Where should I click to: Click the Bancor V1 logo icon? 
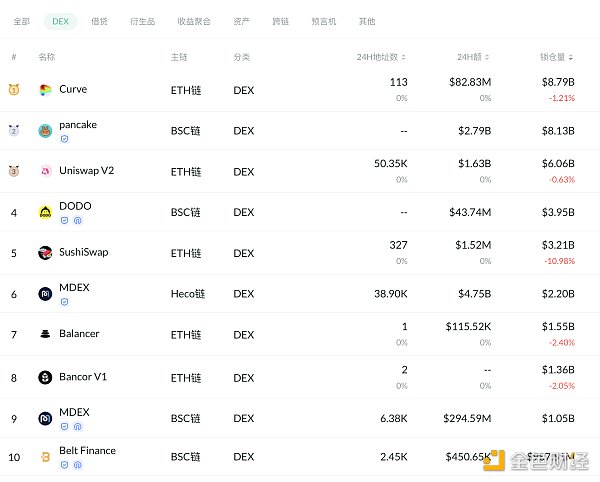tap(45, 377)
